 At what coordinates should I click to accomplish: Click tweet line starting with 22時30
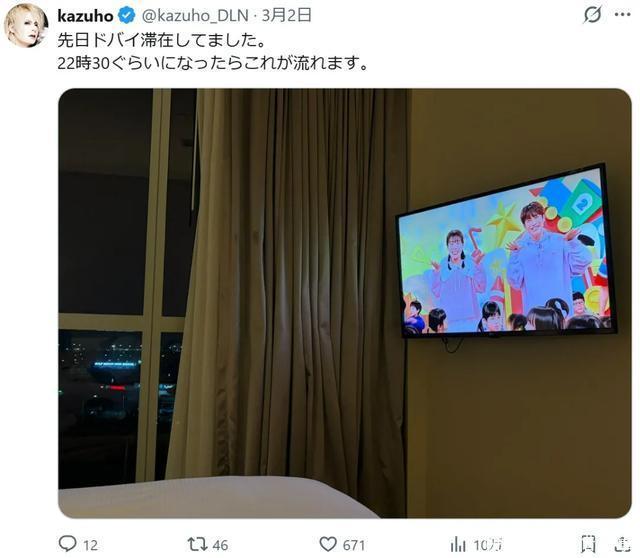click(213, 63)
